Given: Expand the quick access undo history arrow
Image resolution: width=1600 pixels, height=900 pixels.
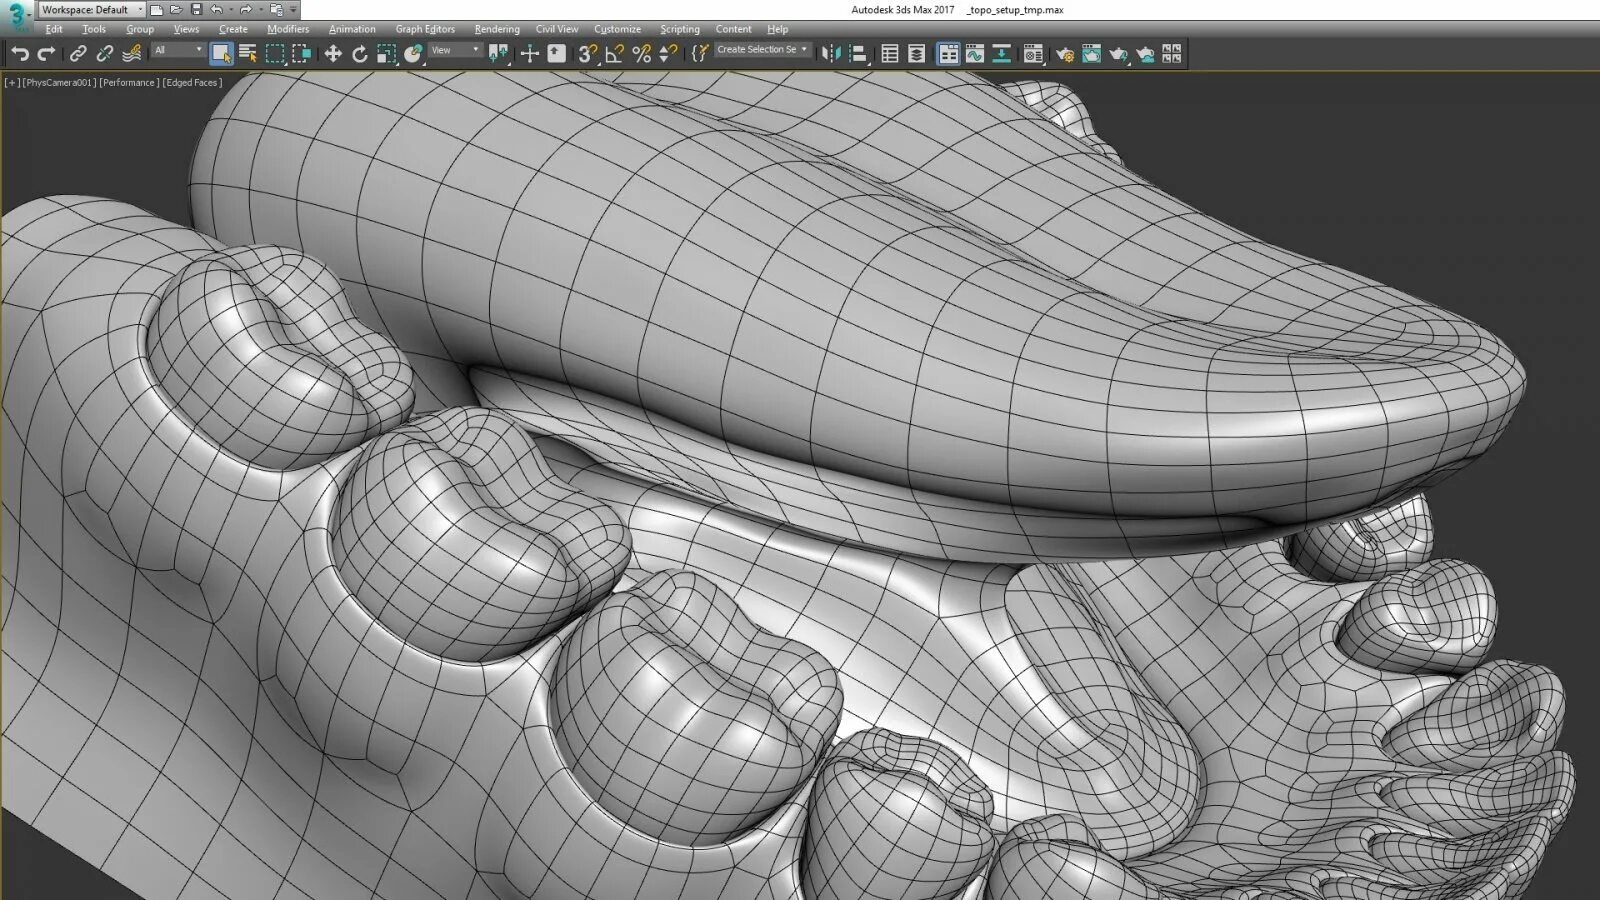Looking at the screenshot, I should click(x=230, y=10).
